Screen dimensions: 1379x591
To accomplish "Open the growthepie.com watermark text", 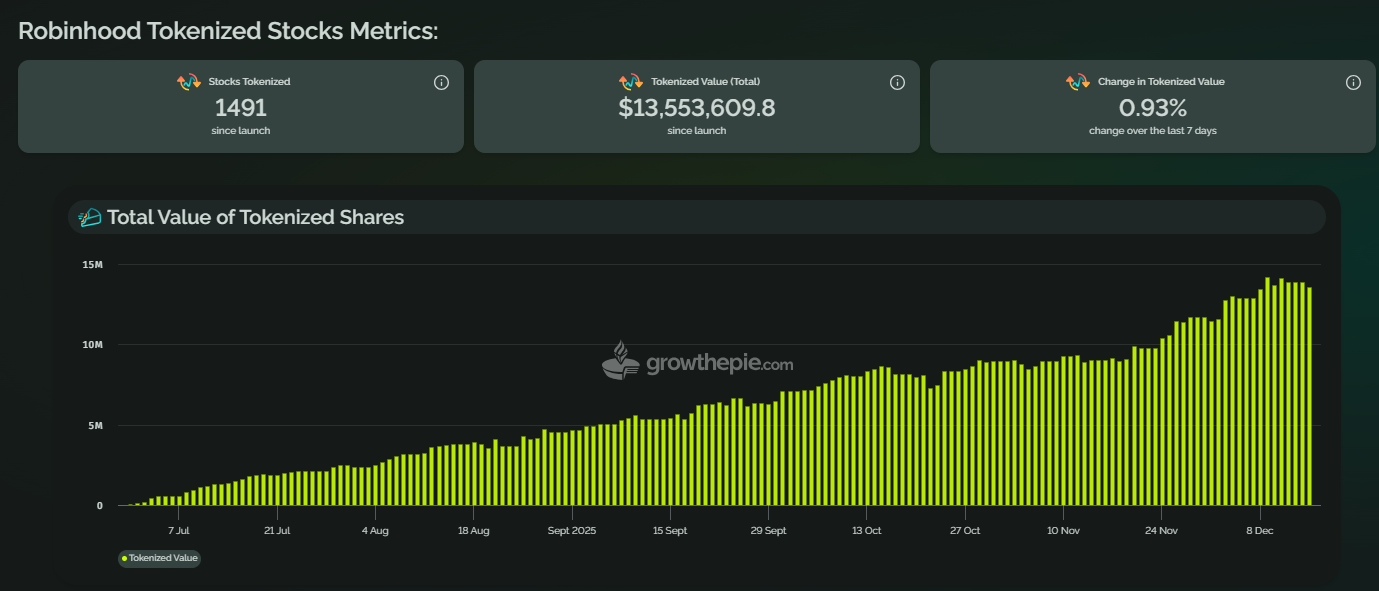I will tap(720, 364).
